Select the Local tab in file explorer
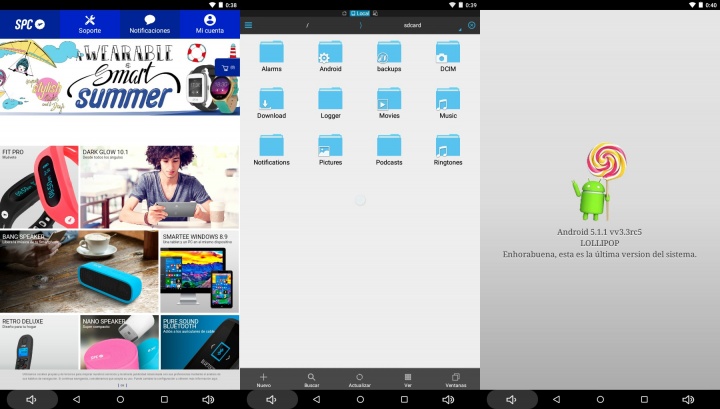Screen dimensions: 720x409 pos(360,13)
